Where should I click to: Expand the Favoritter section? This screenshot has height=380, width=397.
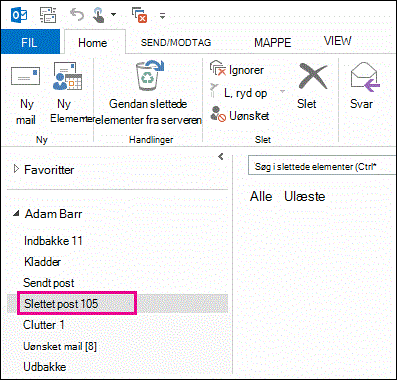pos(16,169)
